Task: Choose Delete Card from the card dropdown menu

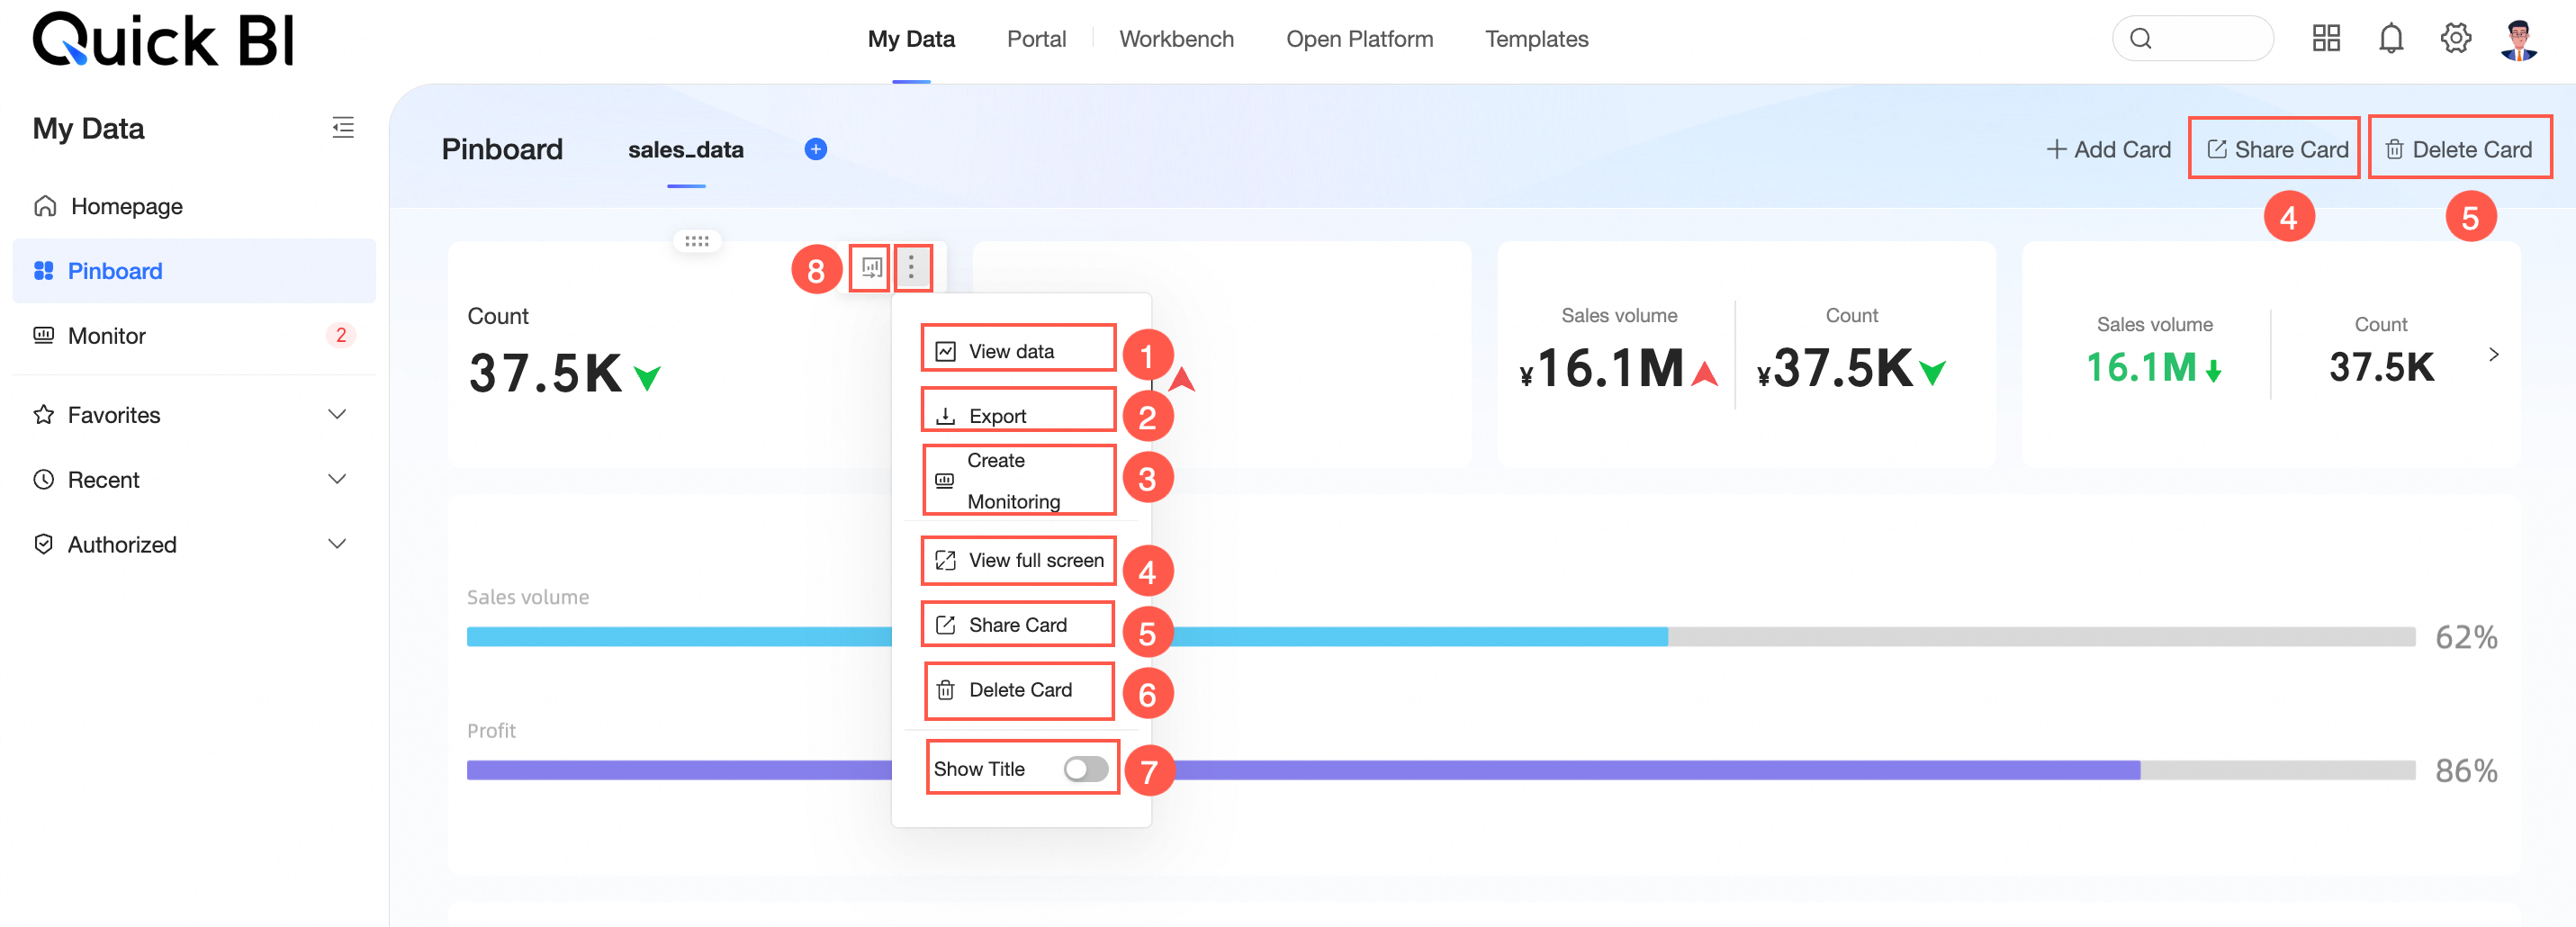Action: coord(1018,690)
